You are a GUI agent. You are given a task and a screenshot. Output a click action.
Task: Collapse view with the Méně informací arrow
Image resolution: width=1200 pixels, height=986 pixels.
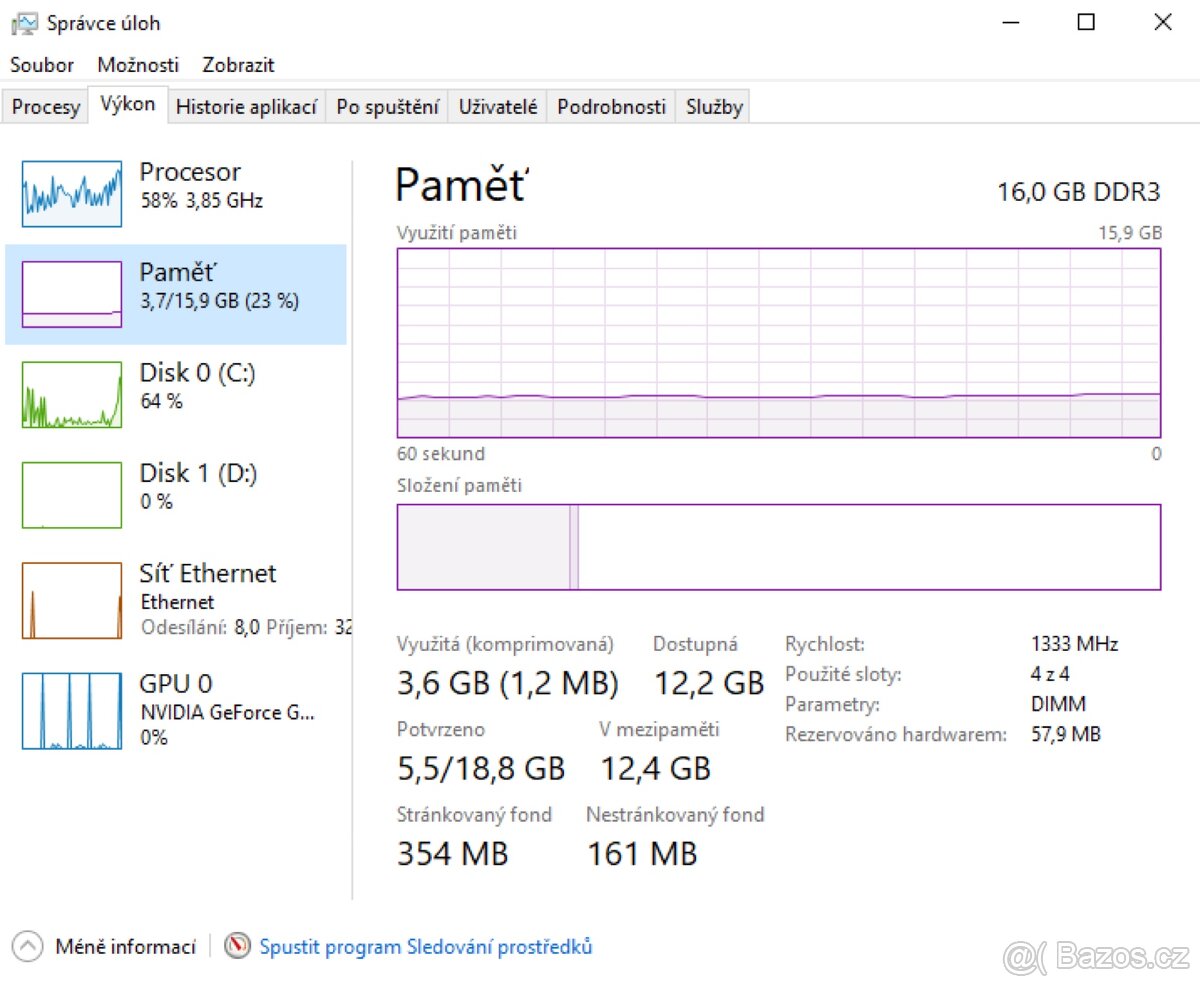(x=28, y=946)
